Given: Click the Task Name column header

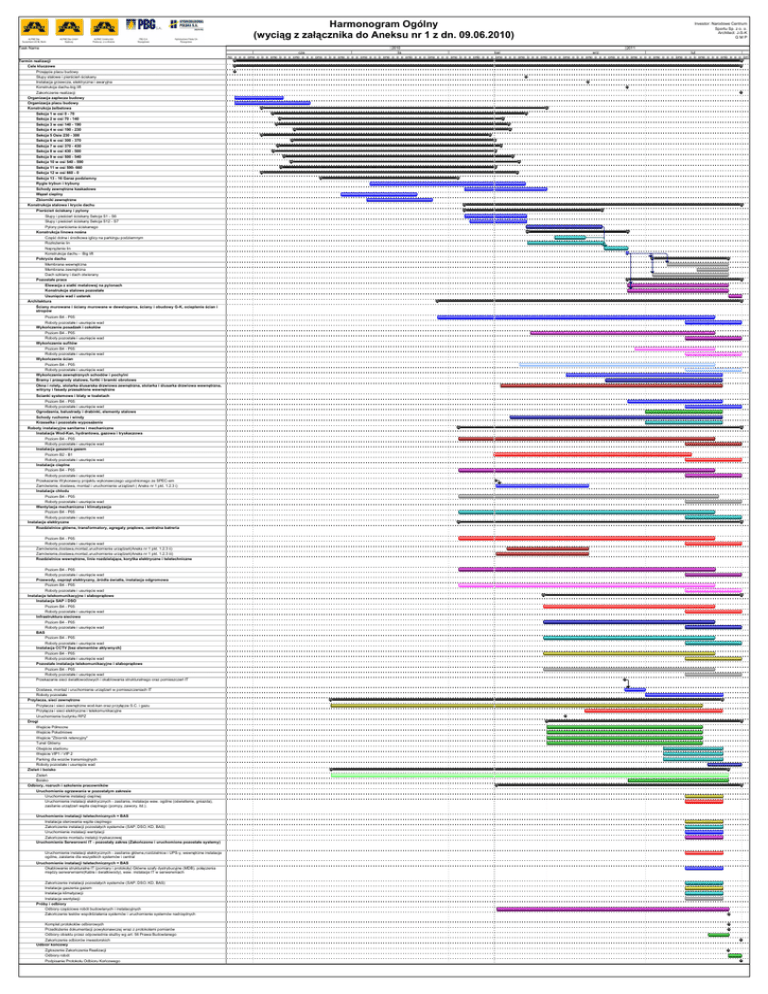Looking at the screenshot, I should tap(14, 46).
